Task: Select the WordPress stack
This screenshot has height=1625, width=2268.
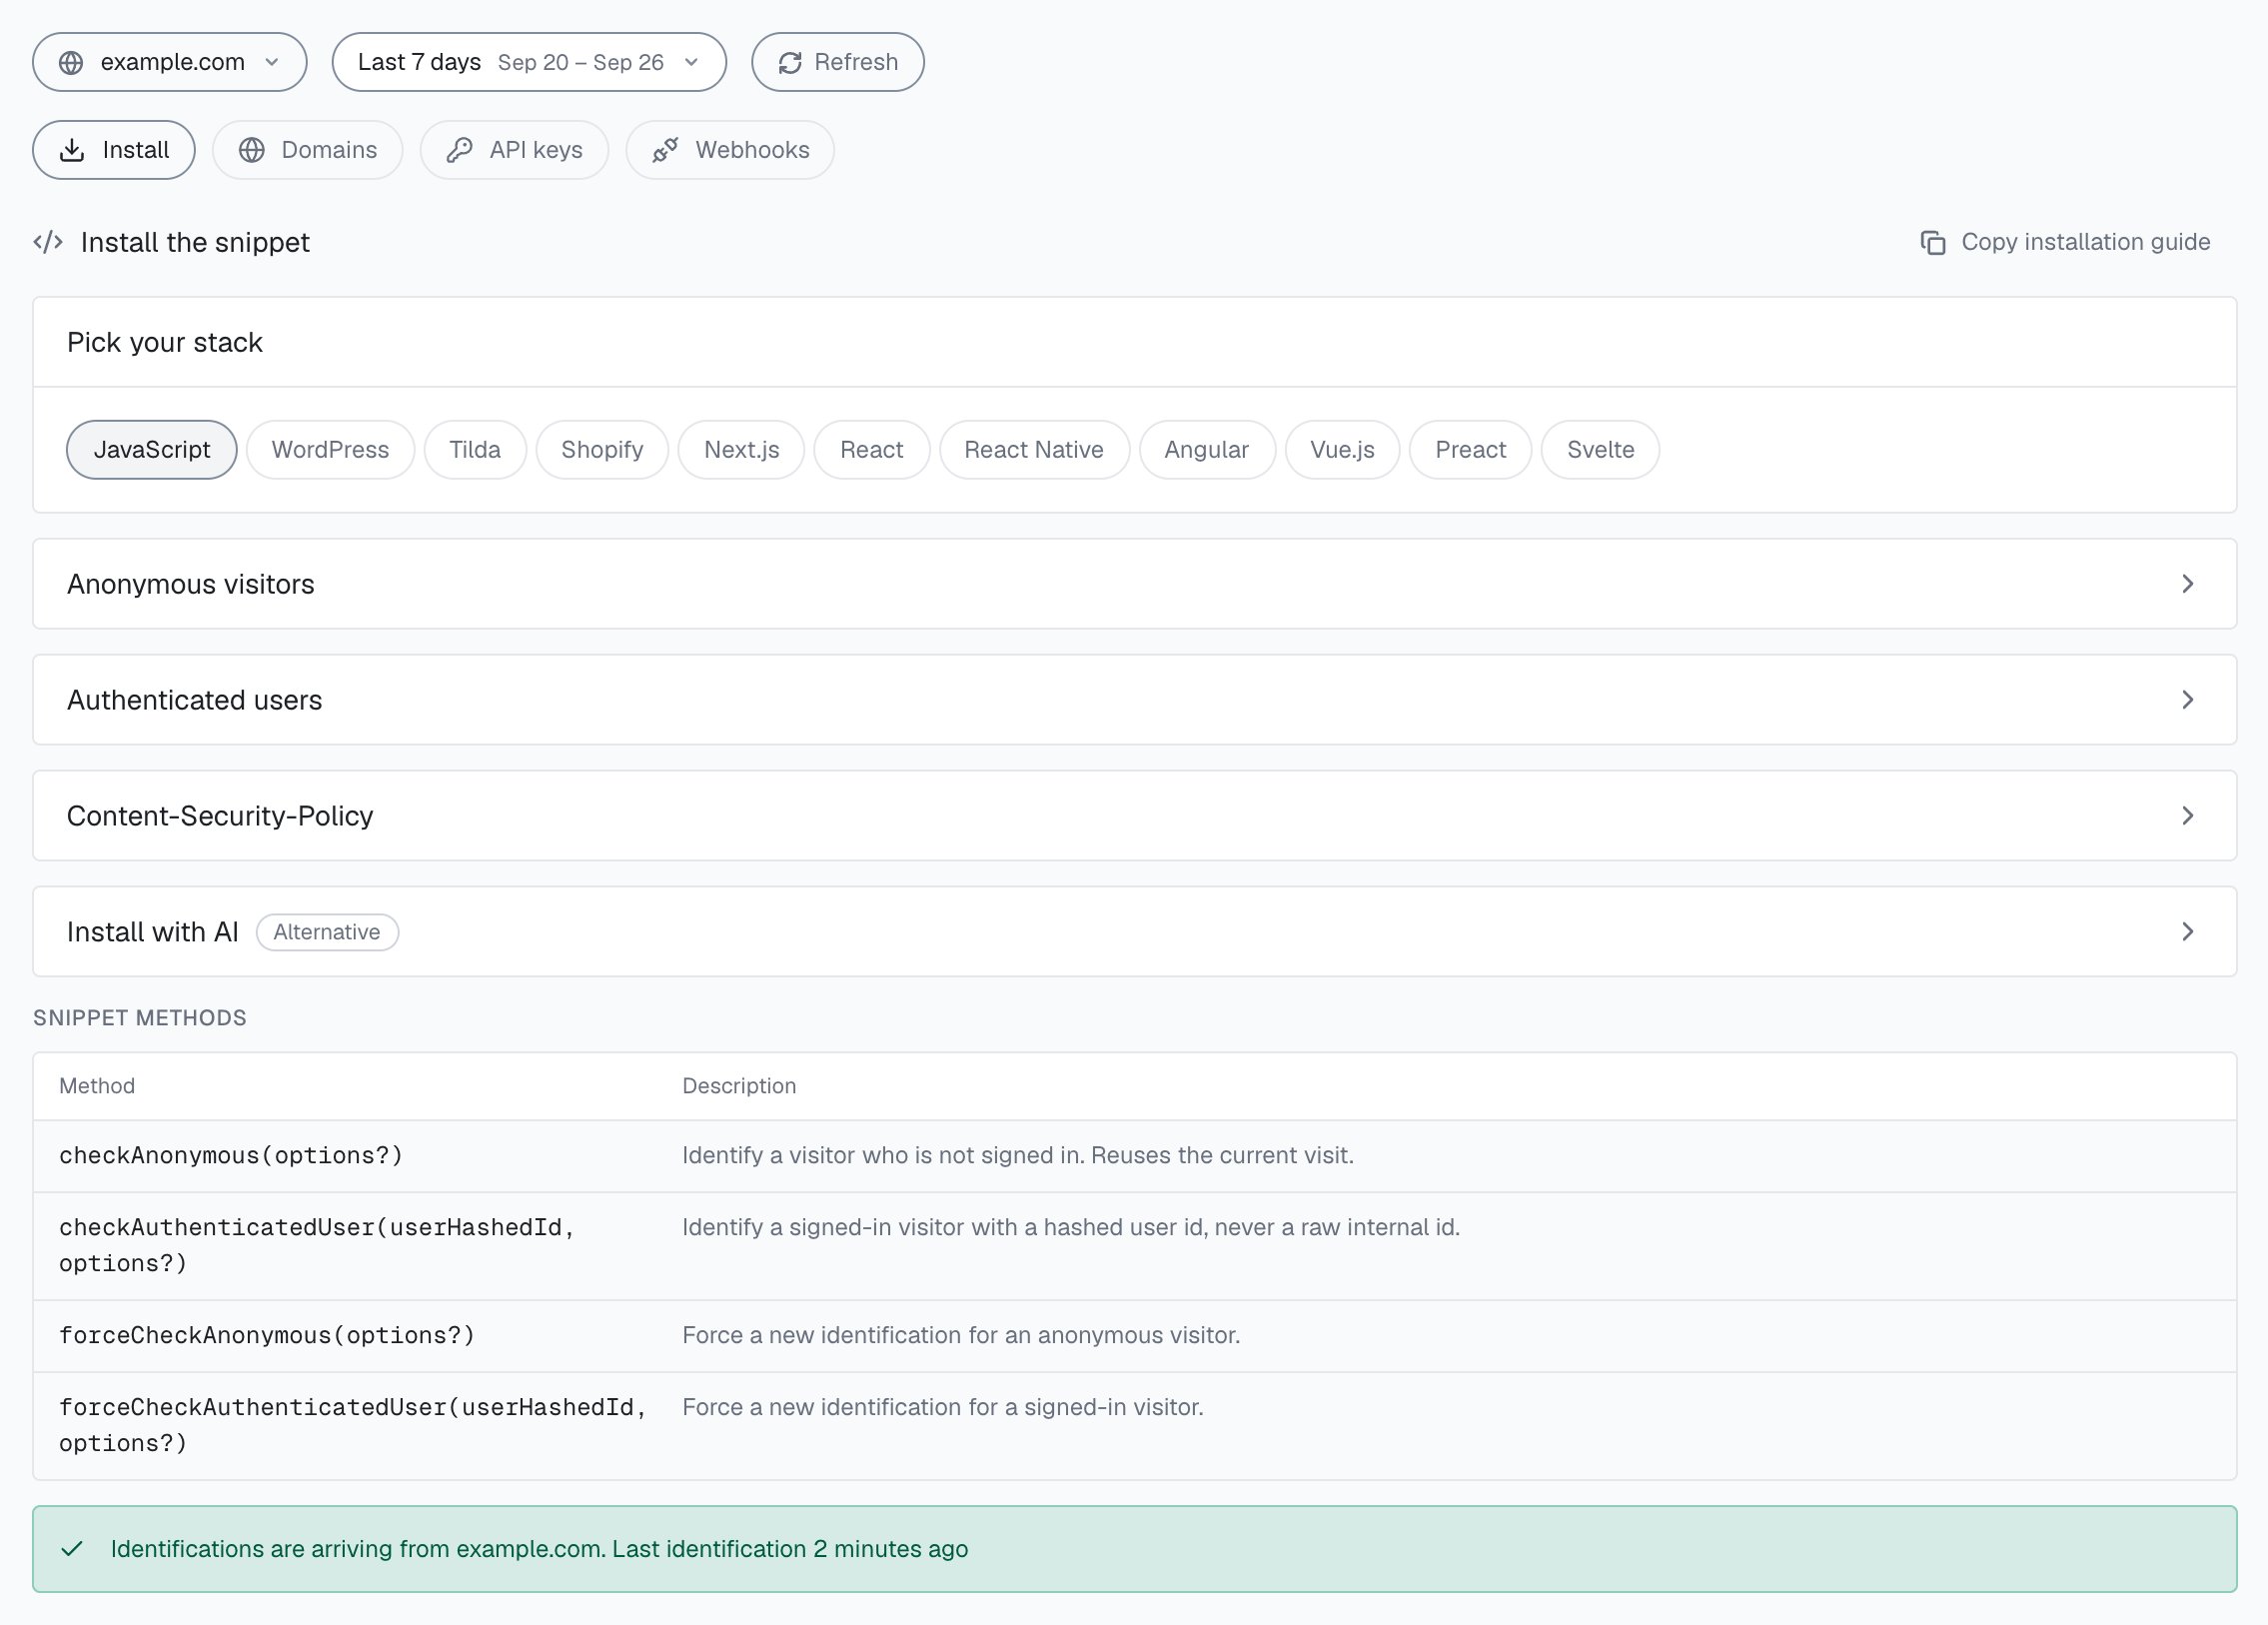Action: [x=330, y=450]
